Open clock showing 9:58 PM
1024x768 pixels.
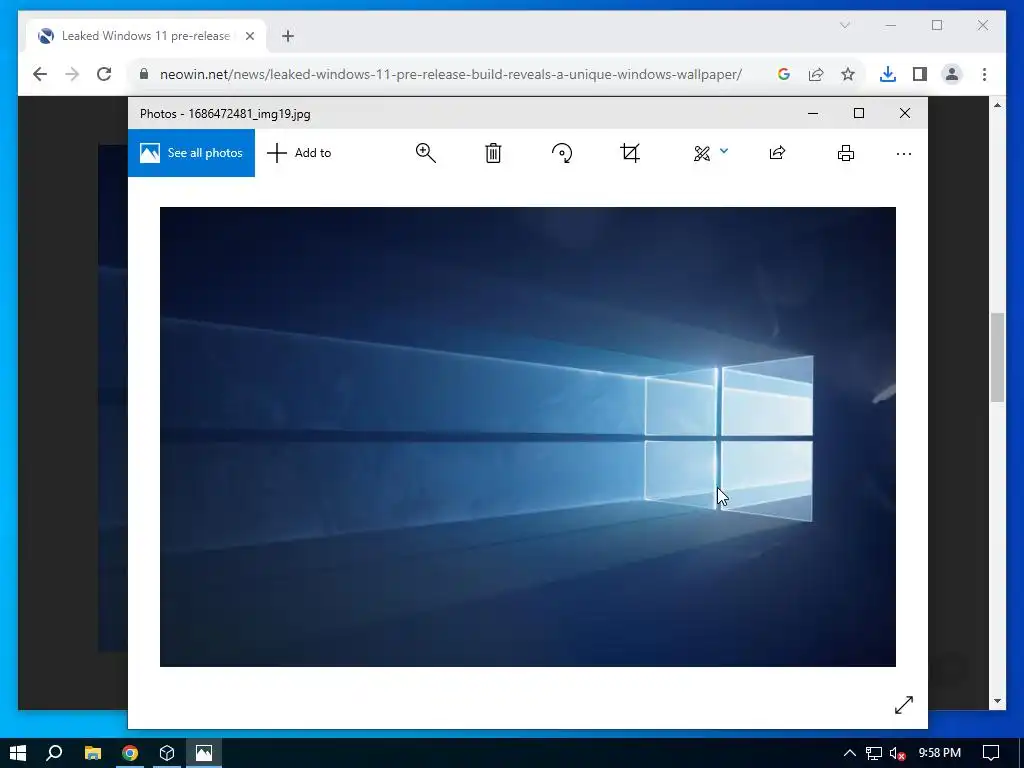coord(940,753)
